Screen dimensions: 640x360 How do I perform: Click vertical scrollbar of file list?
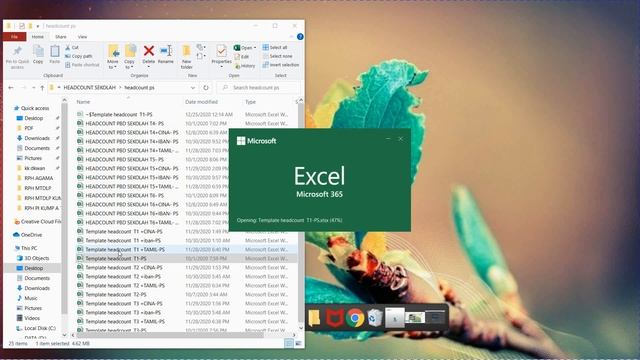point(301,212)
